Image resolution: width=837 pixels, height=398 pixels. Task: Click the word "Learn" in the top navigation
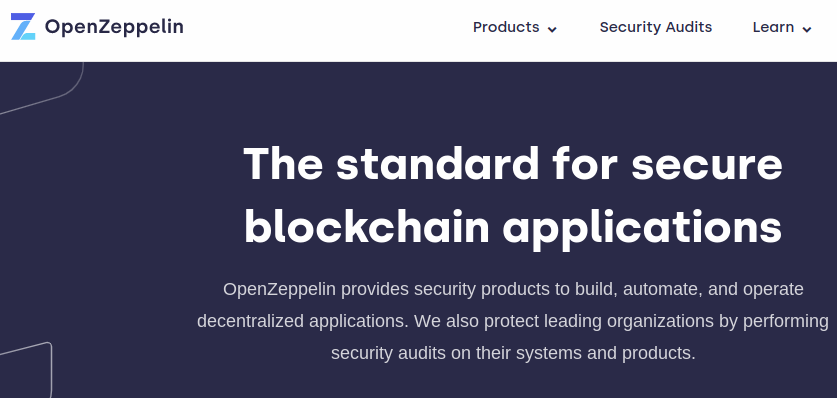773,27
